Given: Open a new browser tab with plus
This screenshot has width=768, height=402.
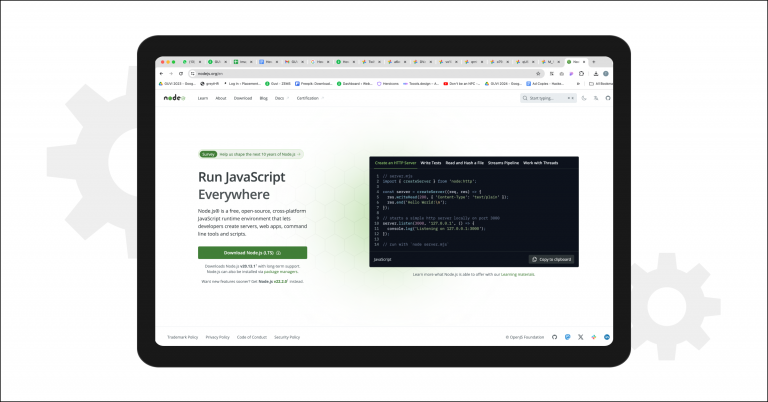Looking at the screenshot, I should pos(594,62).
